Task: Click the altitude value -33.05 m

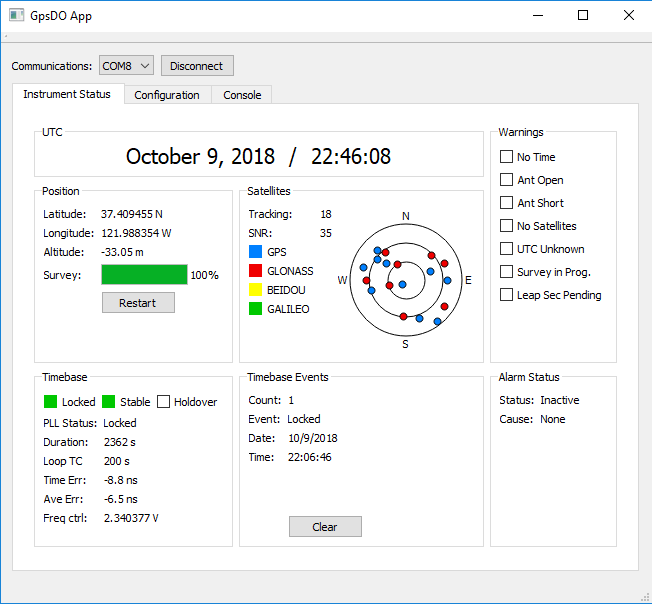Action: [x=123, y=252]
